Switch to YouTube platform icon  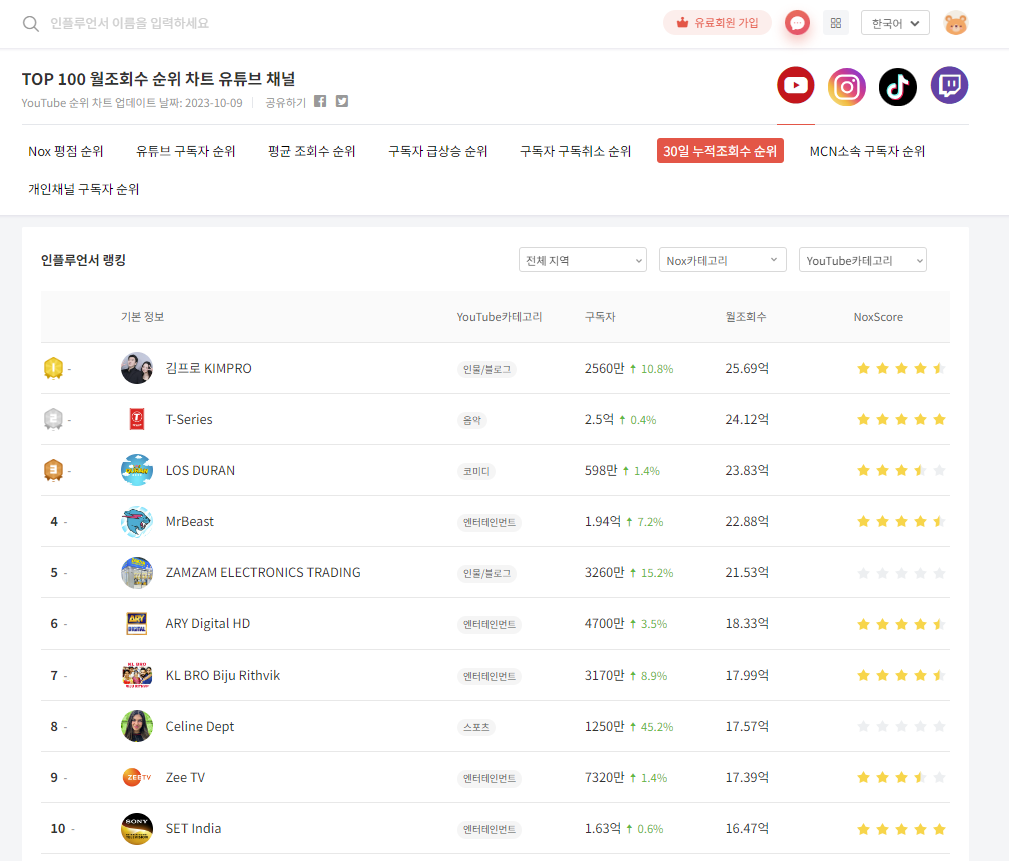tap(795, 86)
